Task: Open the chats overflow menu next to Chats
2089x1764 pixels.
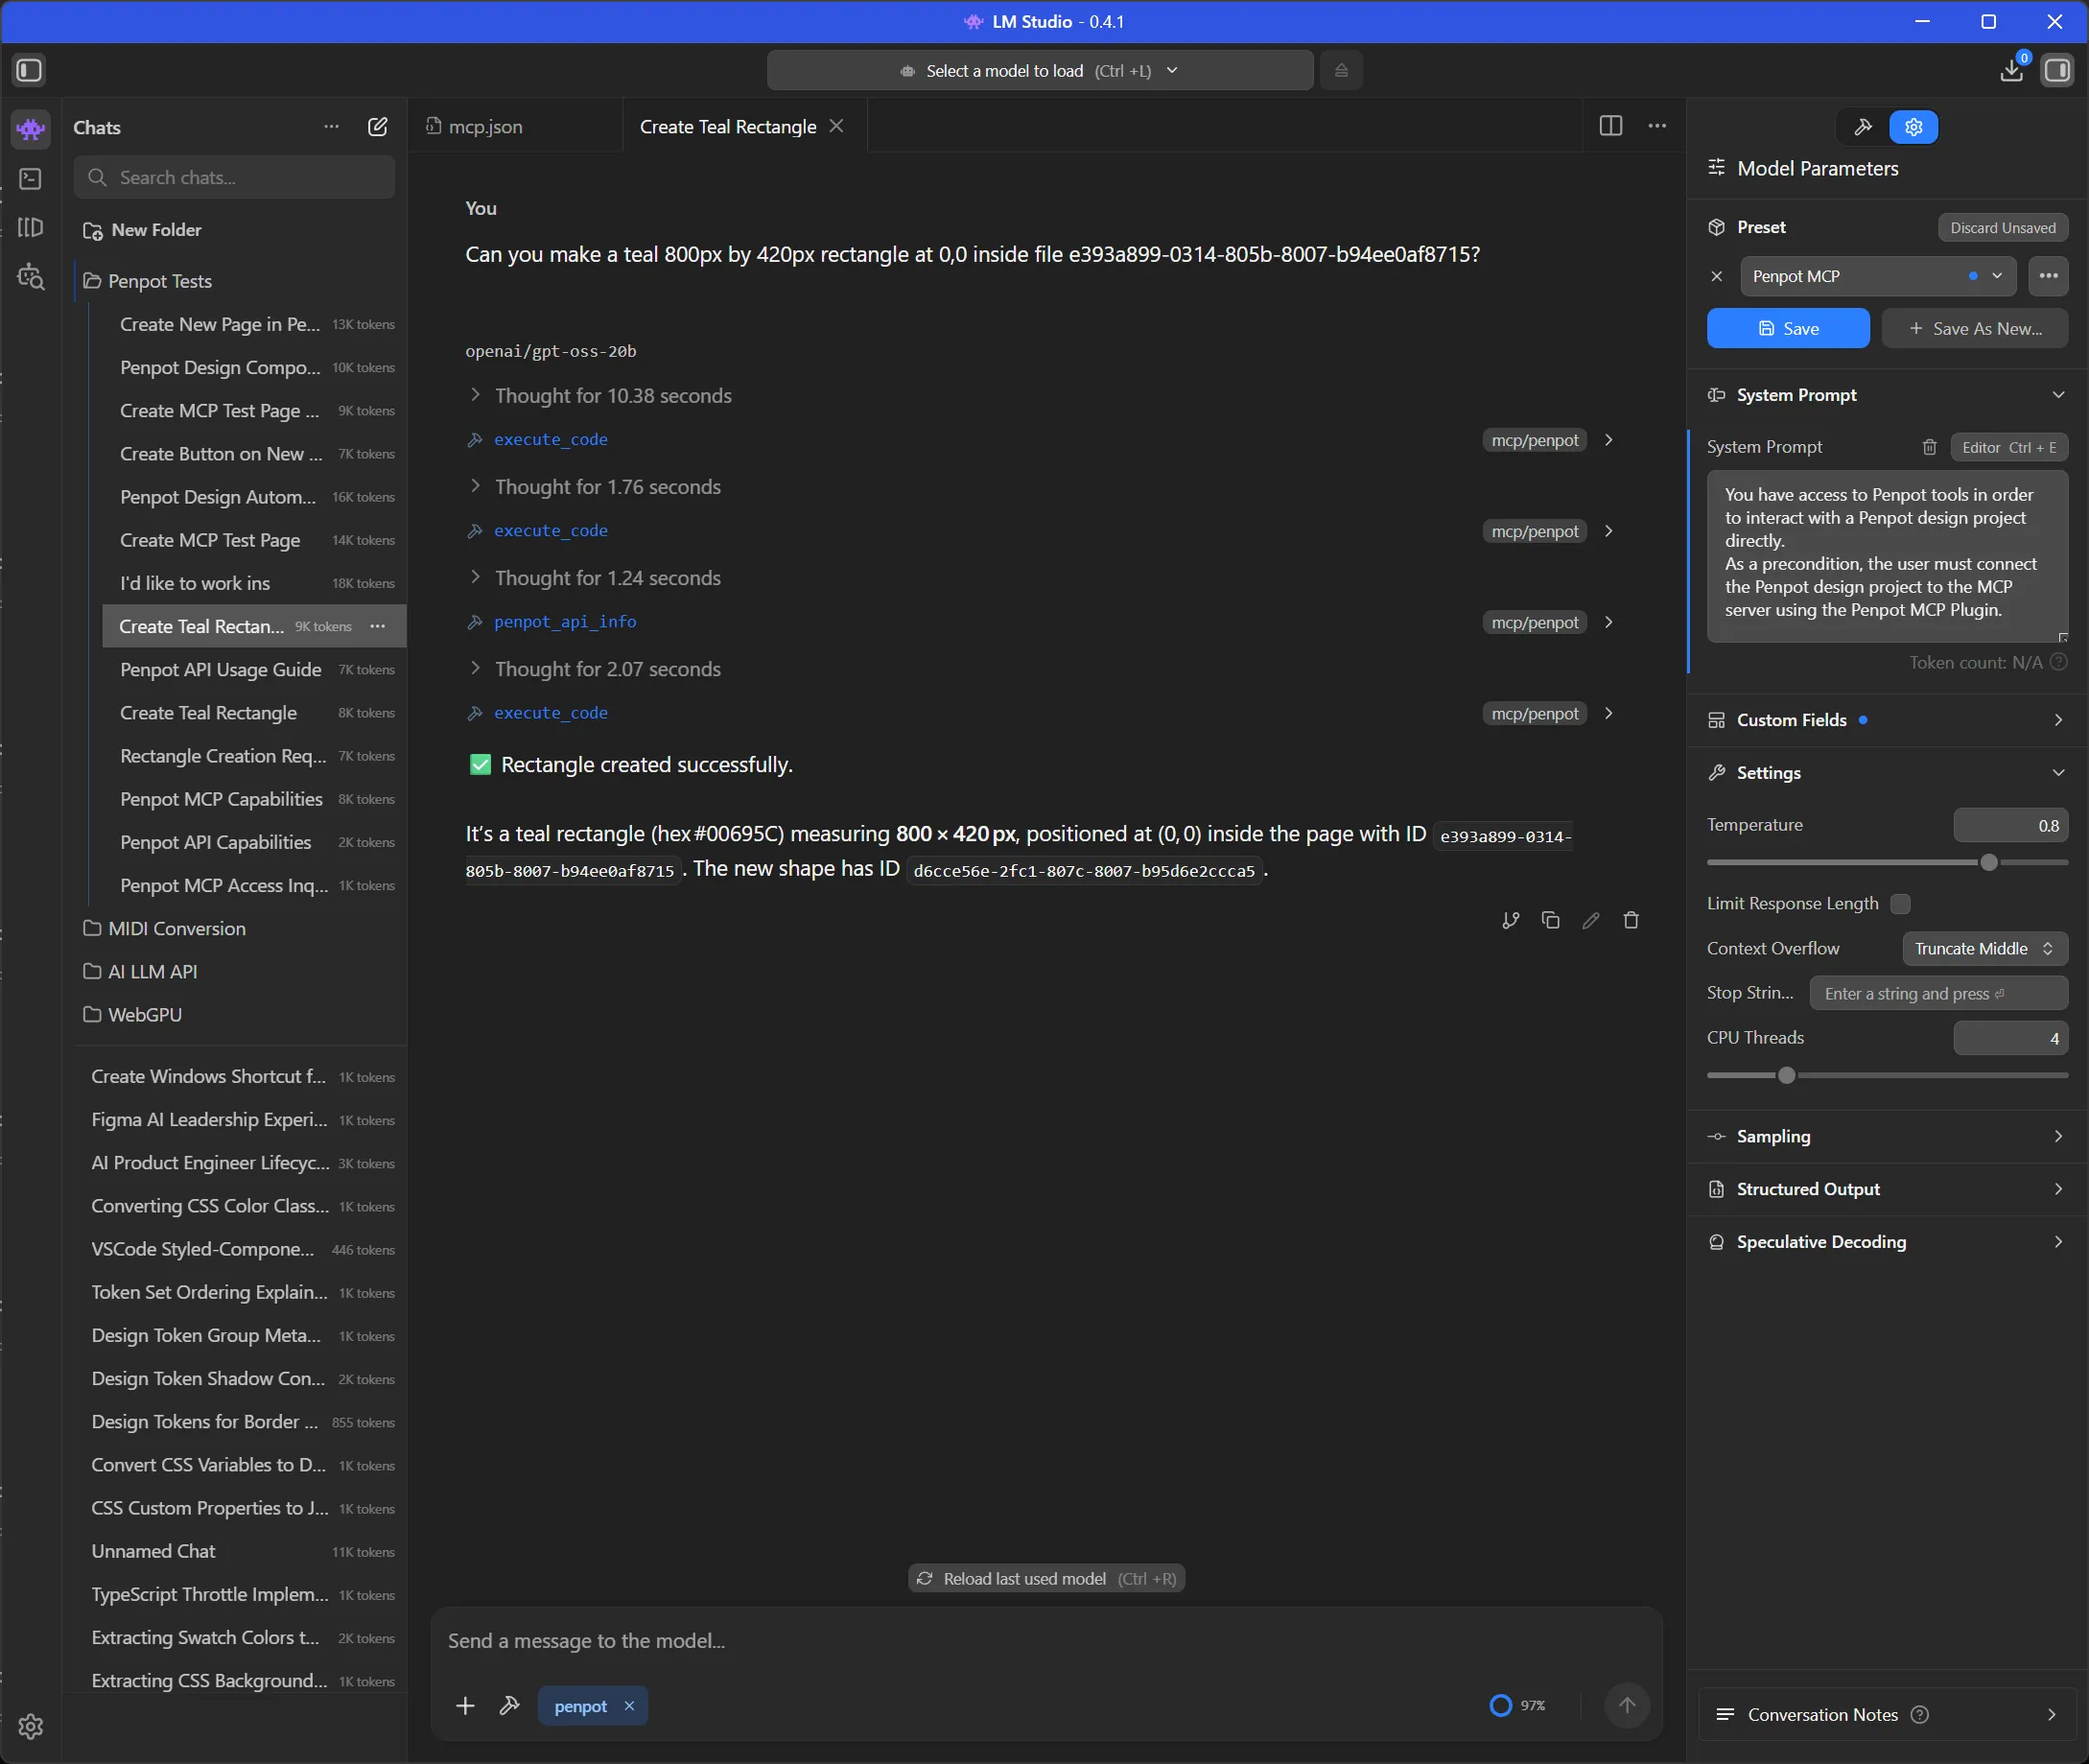Action: pyautogui.click(x=331, y=127)
